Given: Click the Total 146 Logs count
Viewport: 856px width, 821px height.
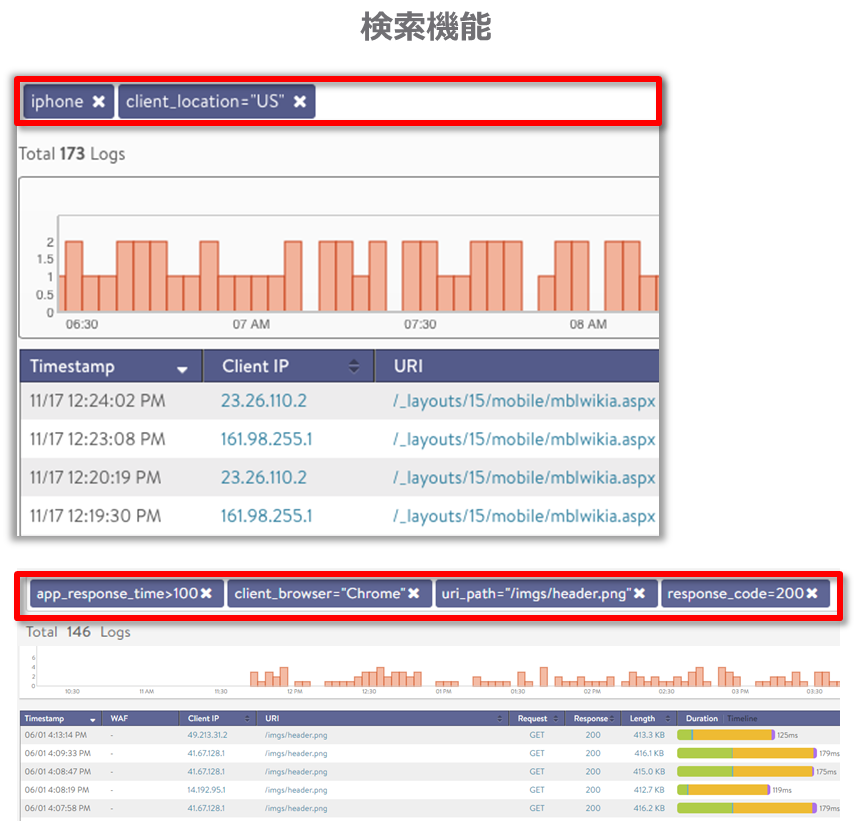Looking at the screenshot, I should [x=78, y=632].
